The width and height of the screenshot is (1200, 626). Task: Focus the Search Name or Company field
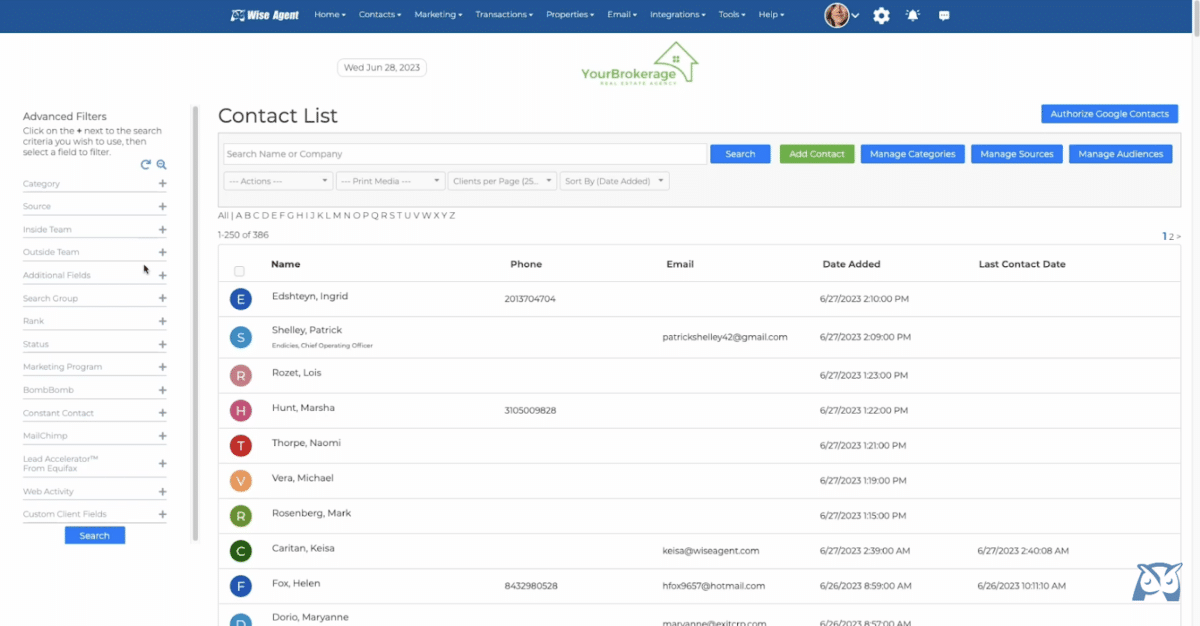465,154
